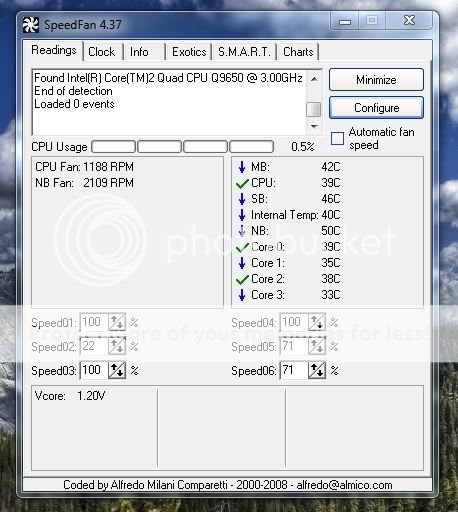Click the Minimize button beside the log
This screenshot has height=512, width=458.
(376, 80)
